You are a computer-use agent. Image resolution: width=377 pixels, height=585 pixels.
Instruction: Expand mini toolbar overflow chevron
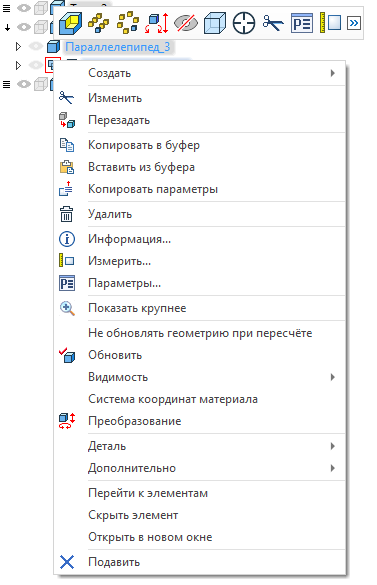(x=354, y=23)
